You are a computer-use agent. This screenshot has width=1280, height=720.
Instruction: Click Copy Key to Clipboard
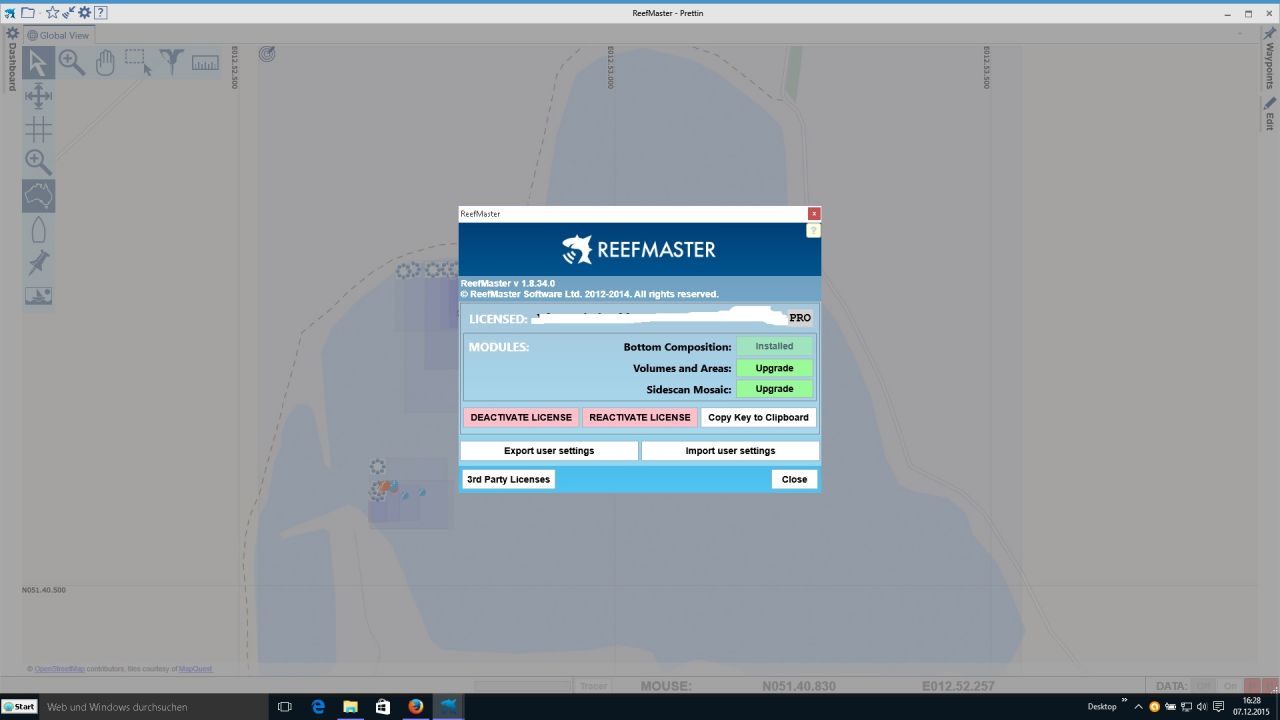tap(758, 417)
